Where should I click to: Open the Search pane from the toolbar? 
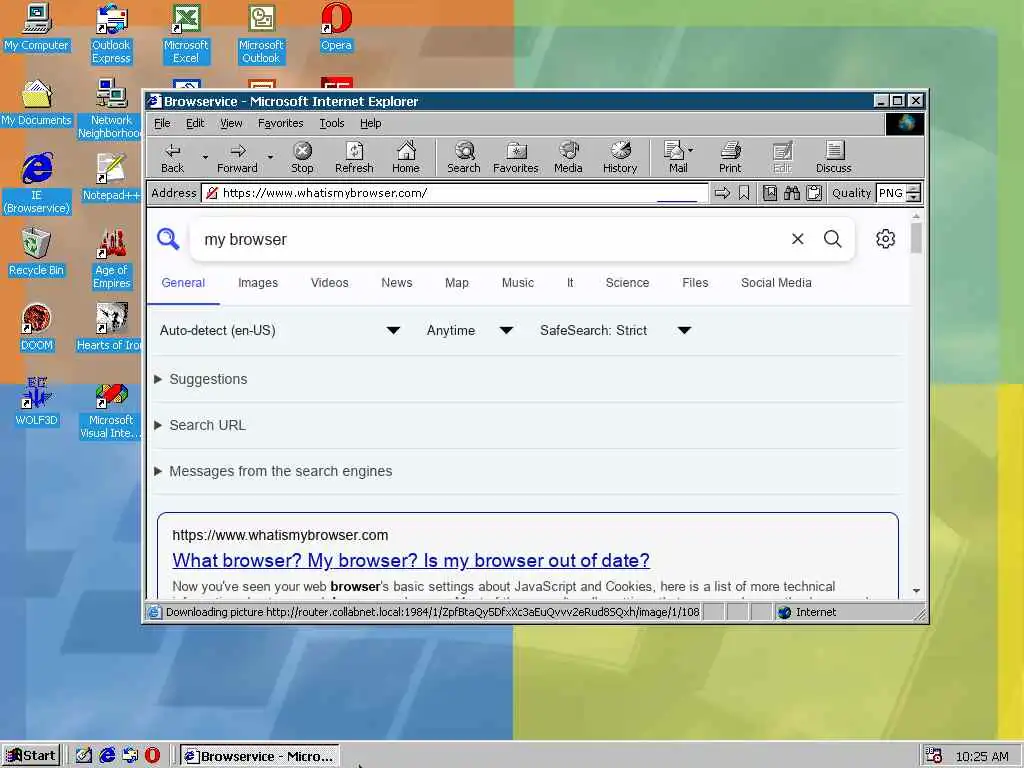pos(464,158)
